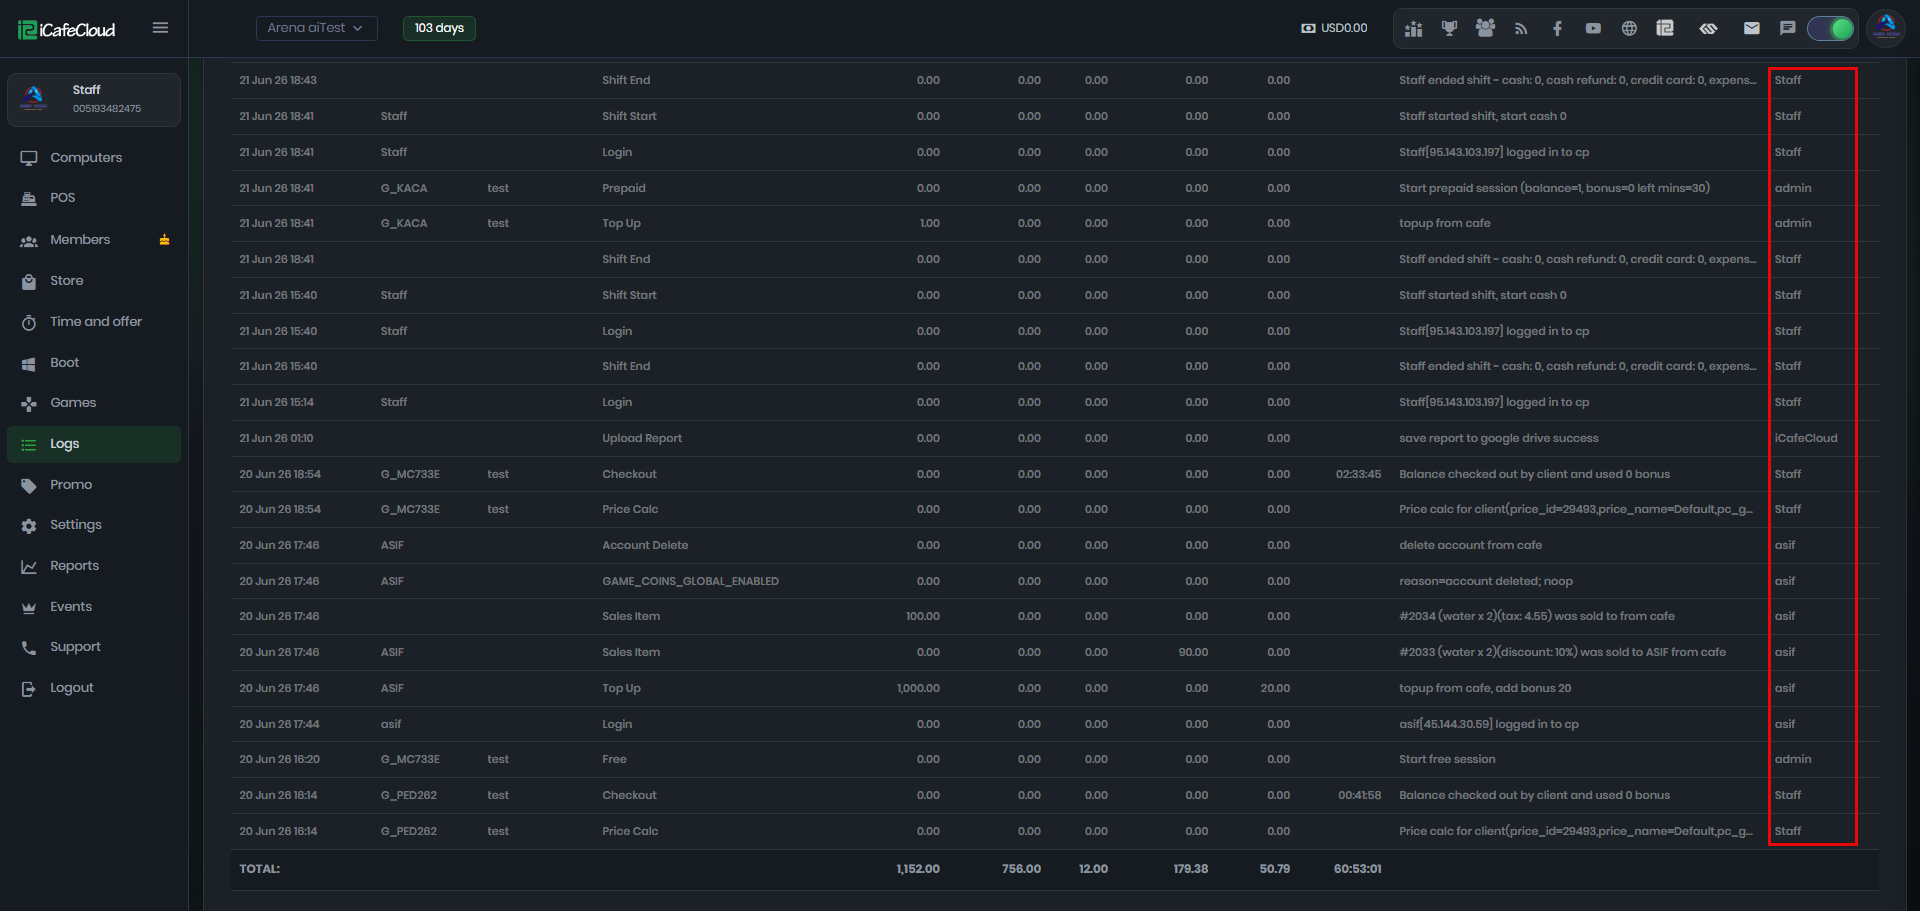Click the 60:53:01 total duration value
This screenshot has width=1920, height=911.
point(1357,869)
